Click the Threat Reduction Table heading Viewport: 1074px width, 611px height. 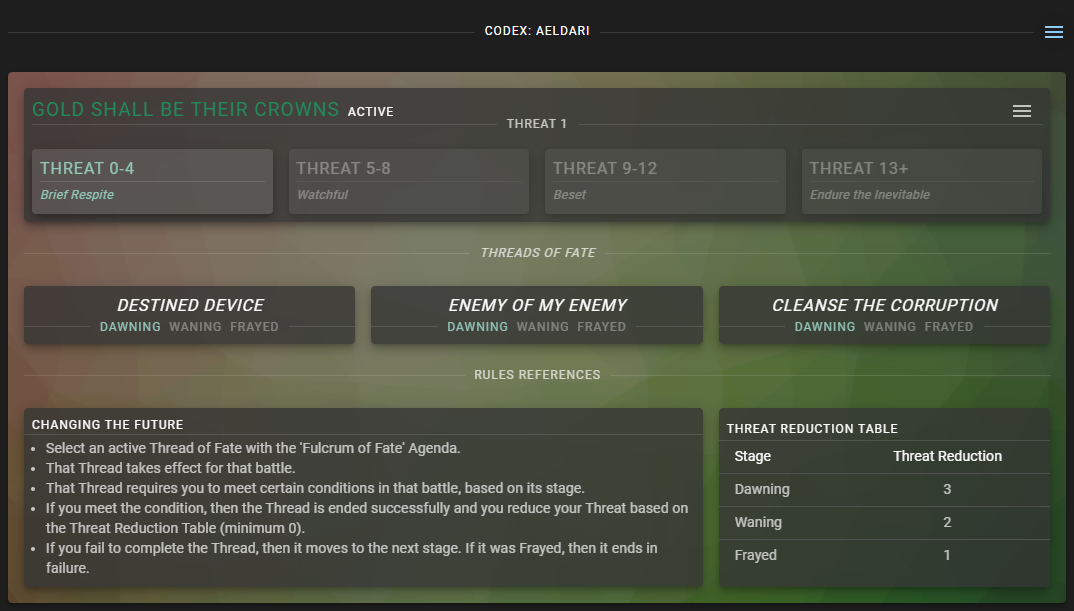tap(812, 429)
